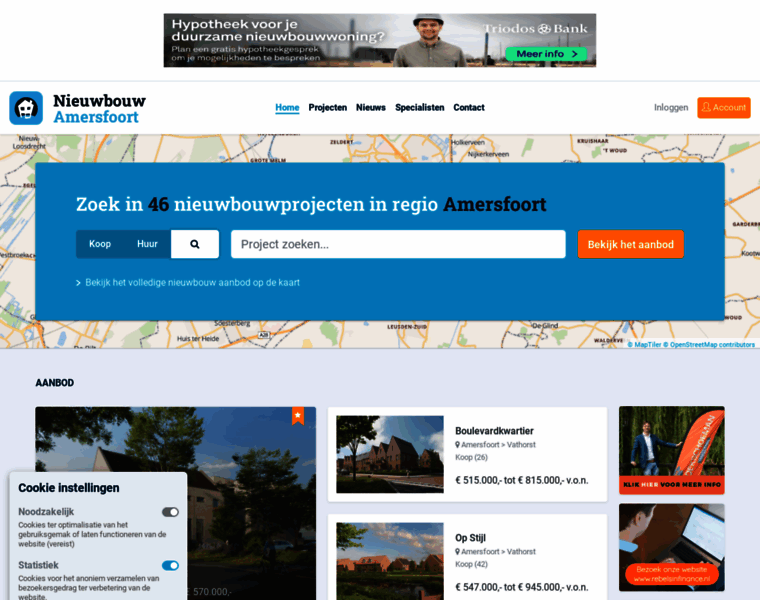Click the Nieuwbouw Amersfoort house logo icon
The width and height of the screenshot is (760, 600).
[x=26, y=108]
